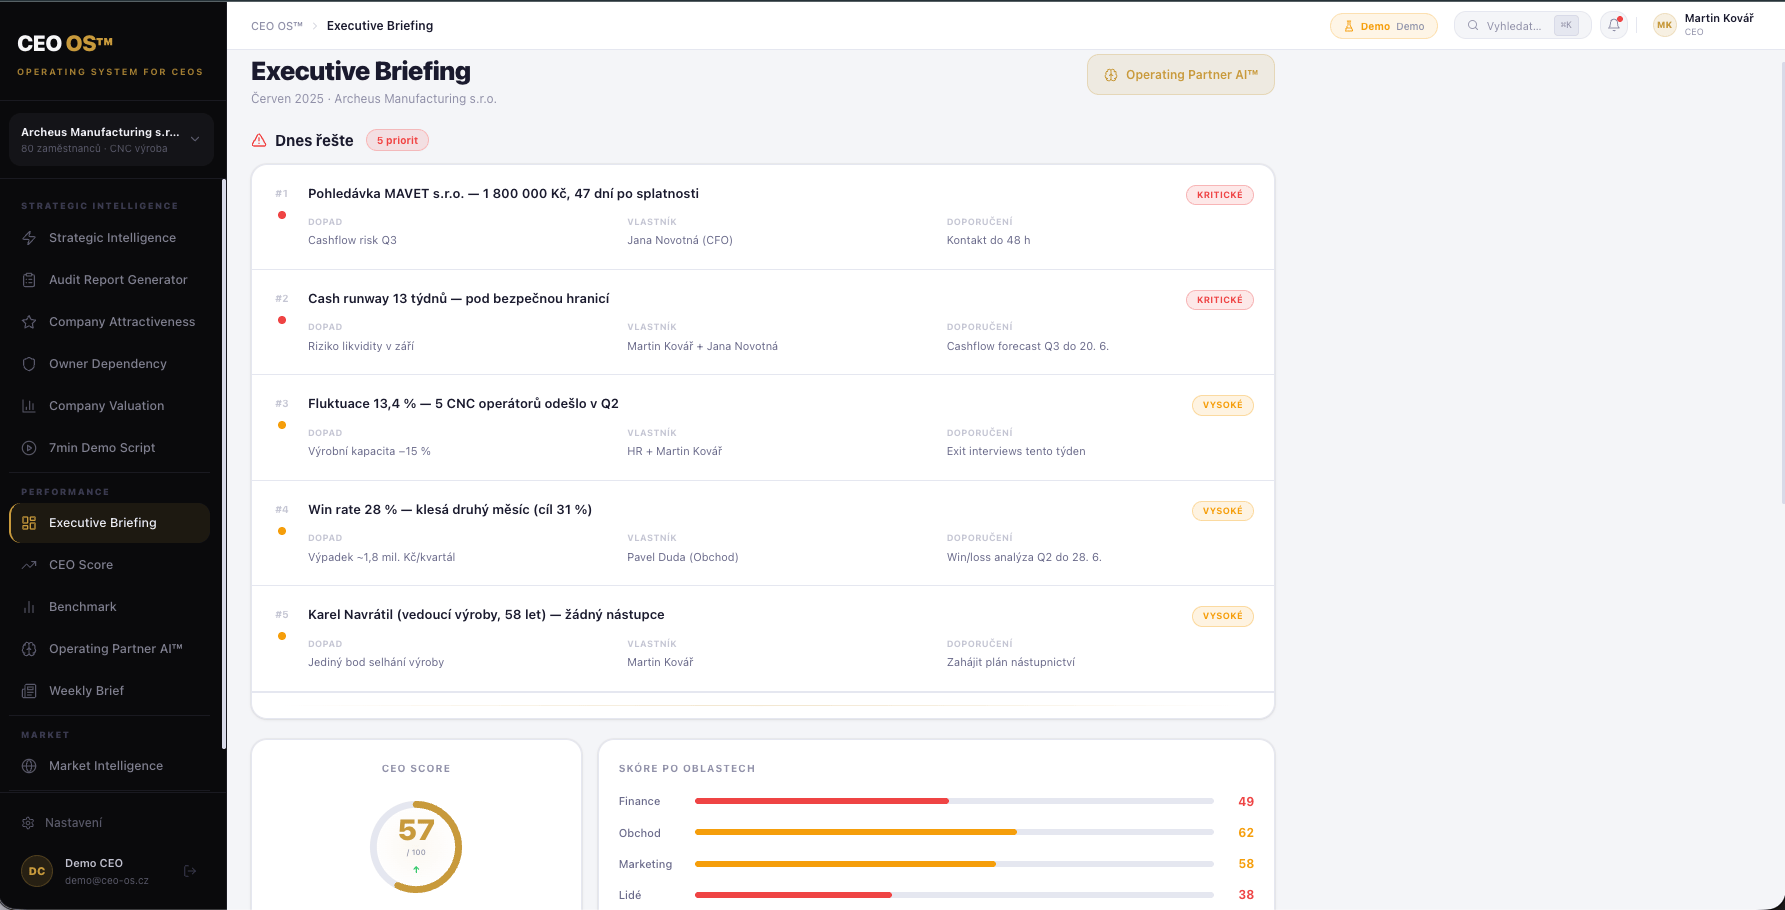Screen dimensions: 1785x910
Task: Click the Lidé score progress bar
Action: [954, 895]
